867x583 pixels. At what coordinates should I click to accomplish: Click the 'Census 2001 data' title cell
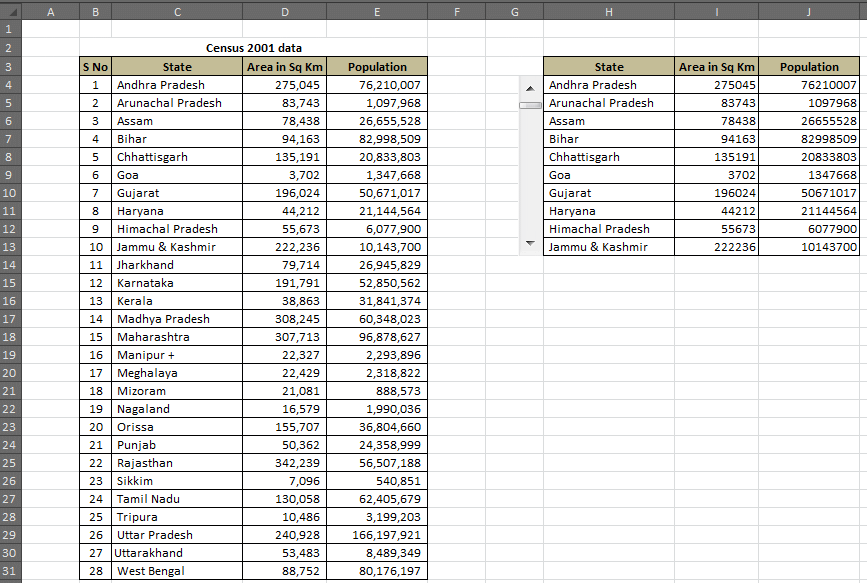click(253, 48)
